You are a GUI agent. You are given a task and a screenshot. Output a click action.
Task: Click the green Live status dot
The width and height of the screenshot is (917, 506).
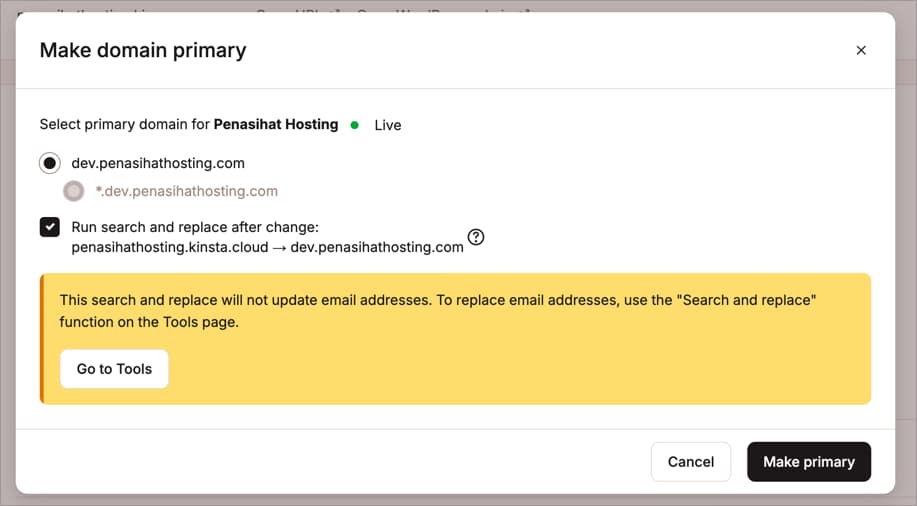[x=355, y=125]
